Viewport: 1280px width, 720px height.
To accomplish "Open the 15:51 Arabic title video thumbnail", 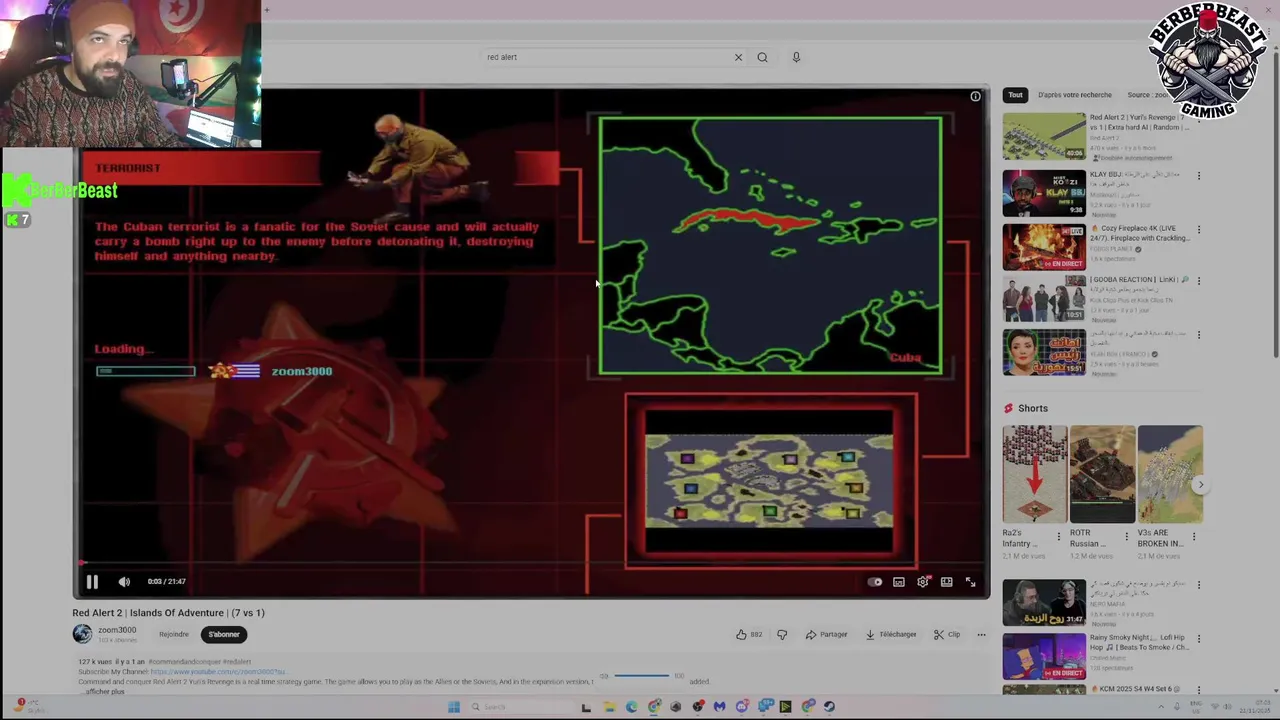I will tap(1044, 352).
